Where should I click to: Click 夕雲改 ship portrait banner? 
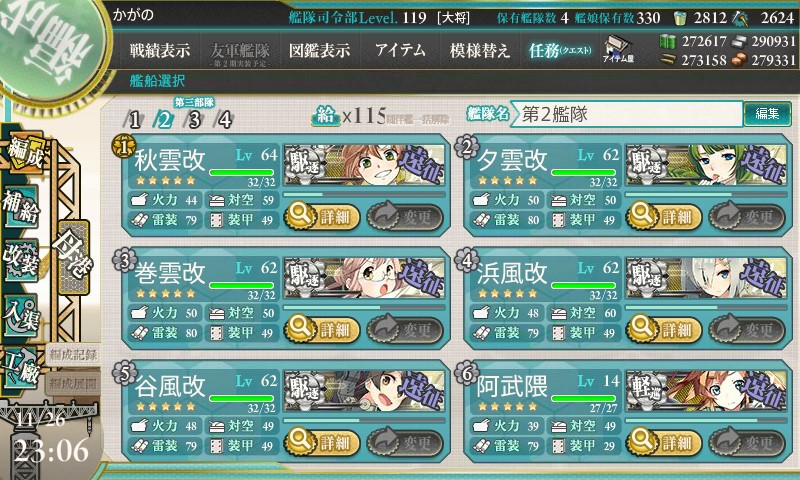[706, 164]
